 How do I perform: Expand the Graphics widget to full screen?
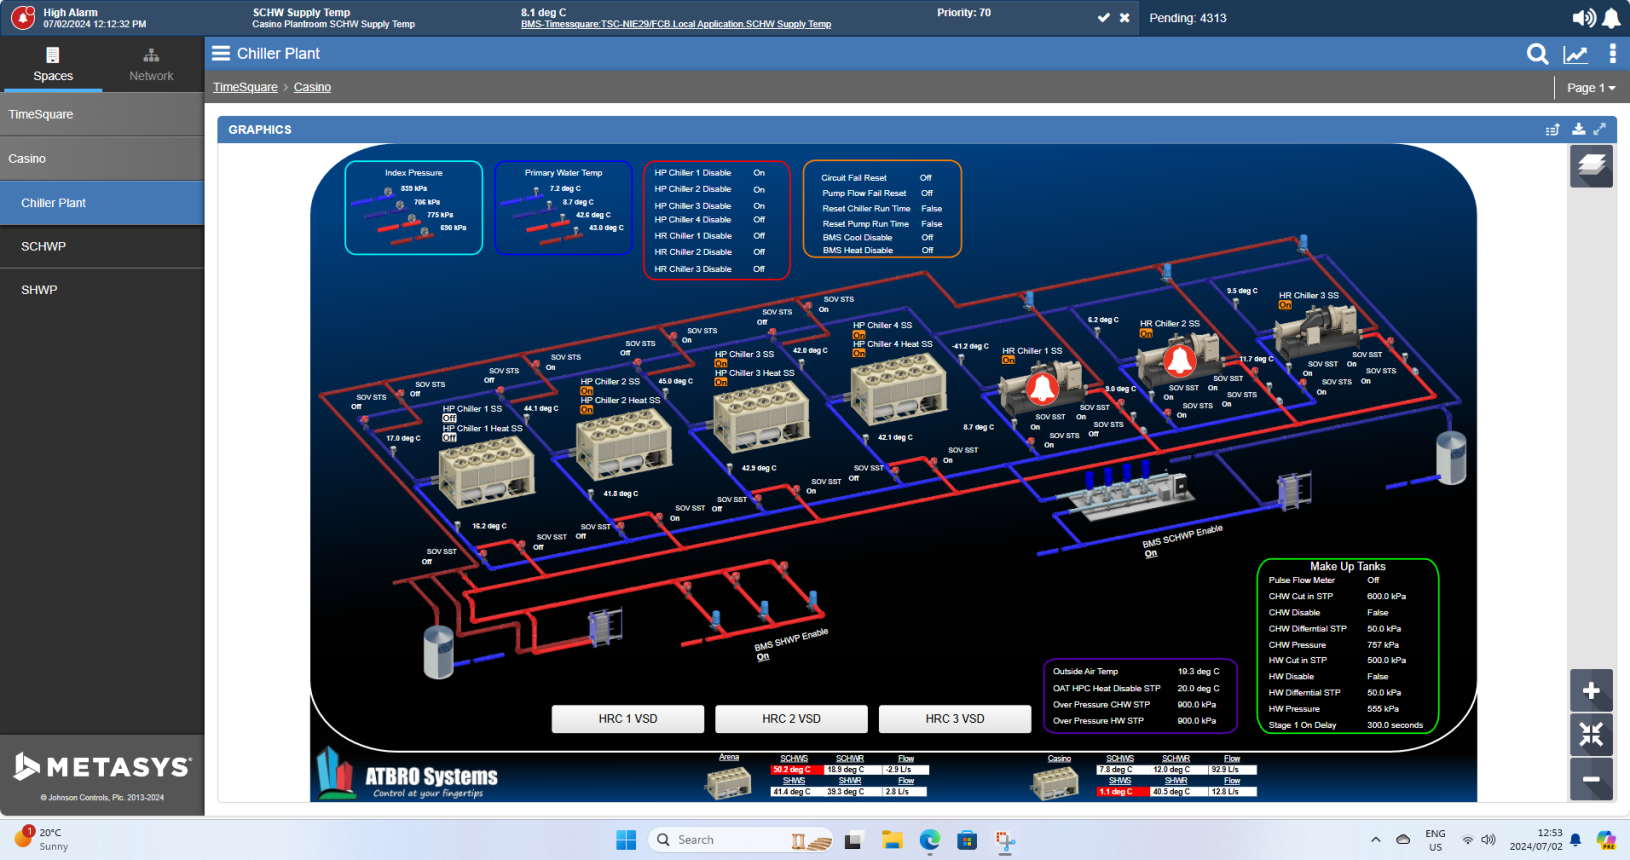coord(1600,129)
